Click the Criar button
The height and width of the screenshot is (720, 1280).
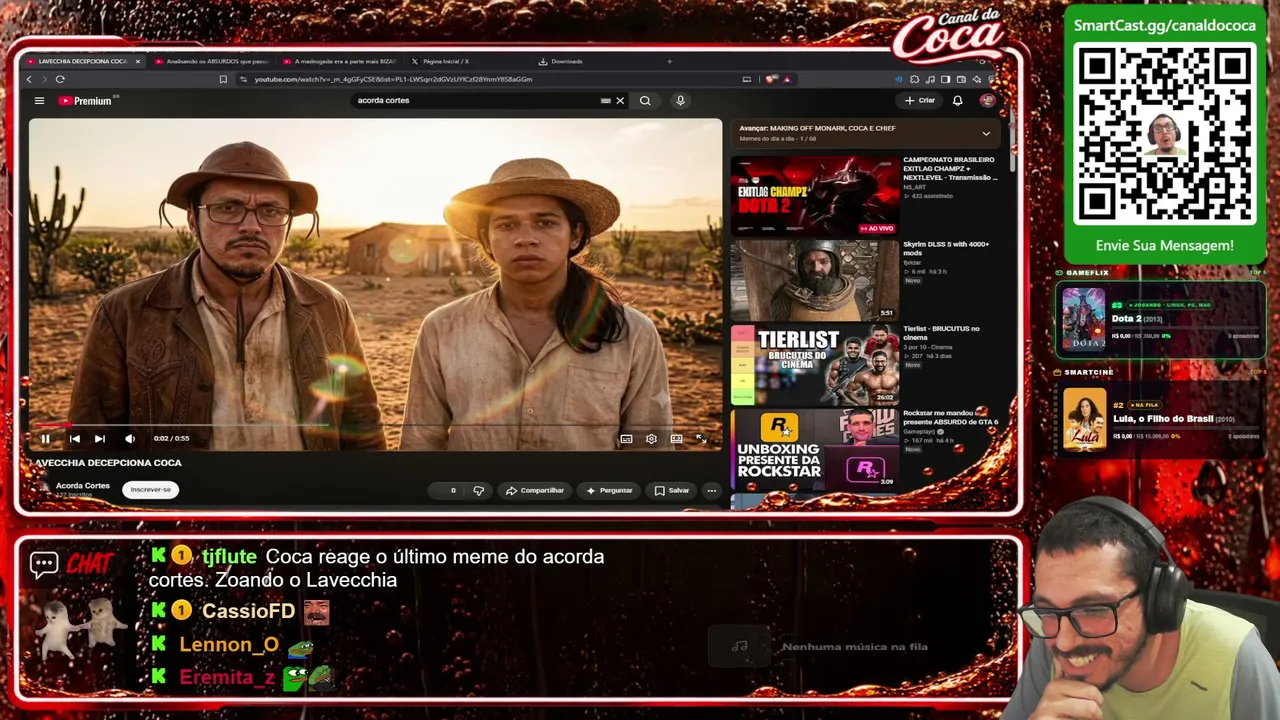click(x=920, y=100)
